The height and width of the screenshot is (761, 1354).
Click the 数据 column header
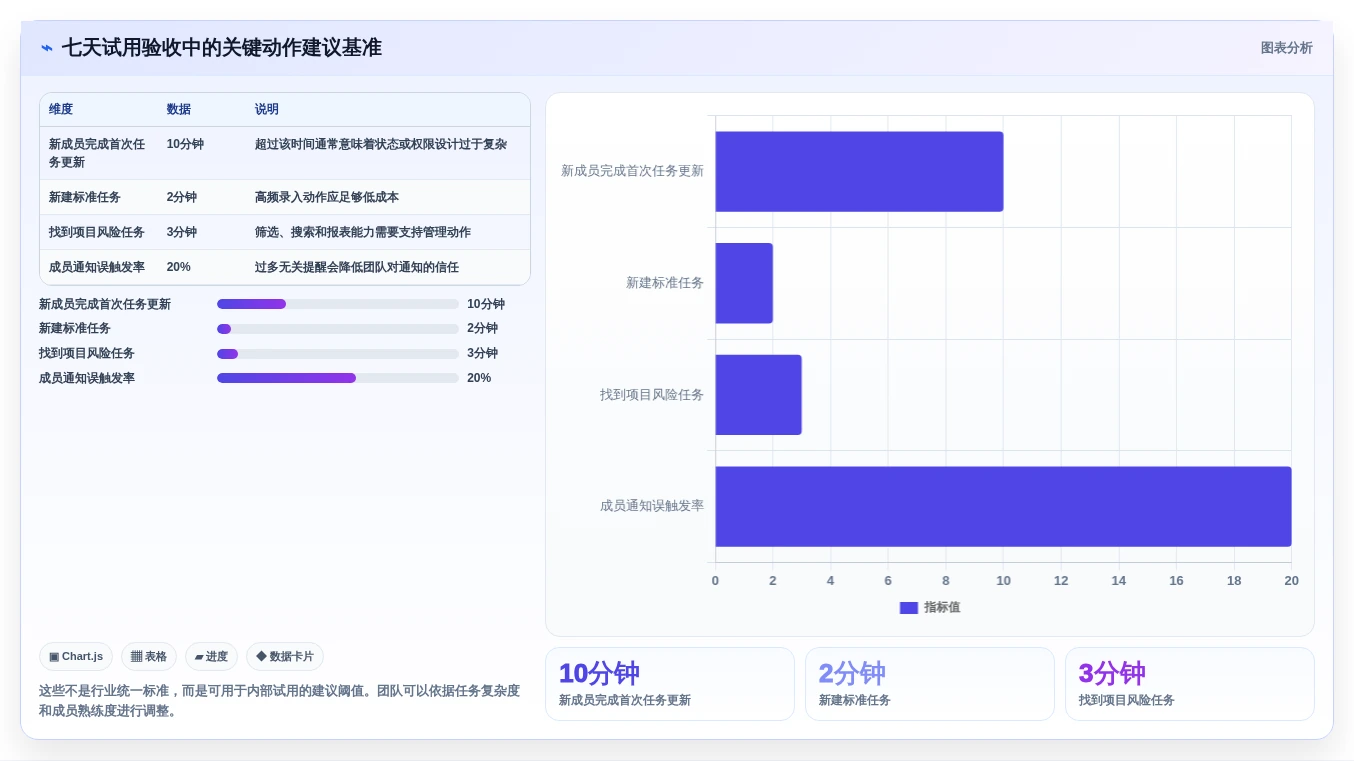click(x=179, y=109)
